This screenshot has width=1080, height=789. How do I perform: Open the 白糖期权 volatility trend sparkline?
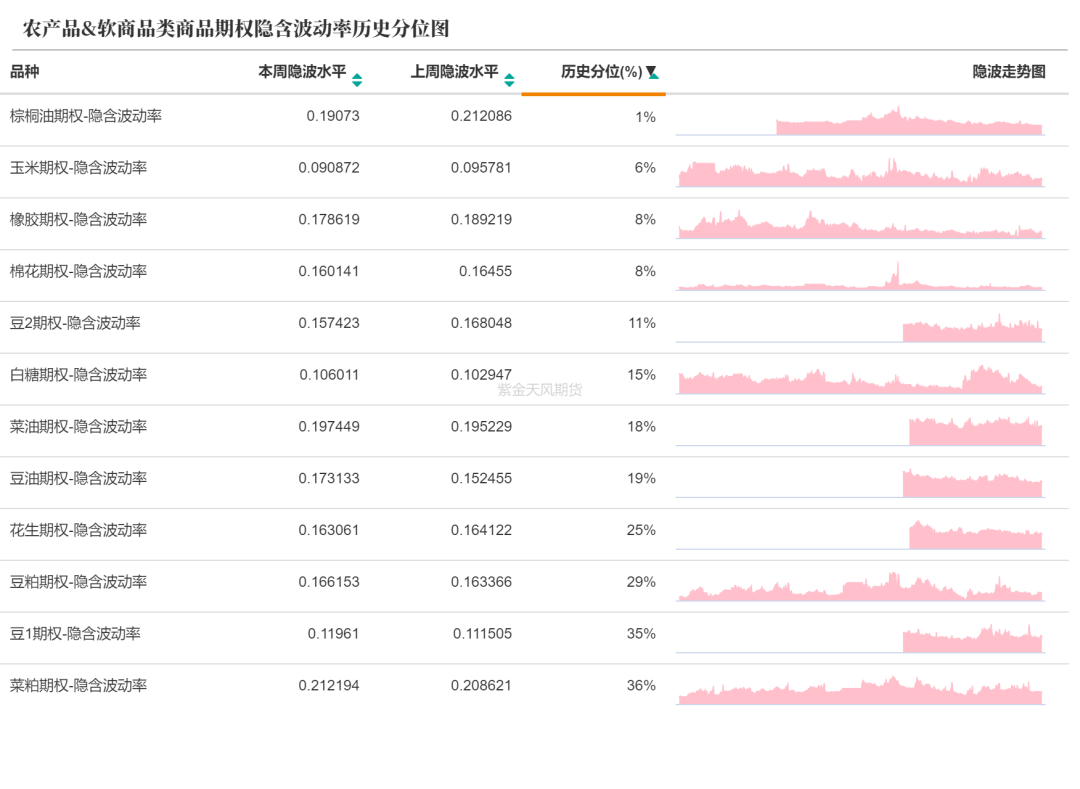tap(860, 379)
